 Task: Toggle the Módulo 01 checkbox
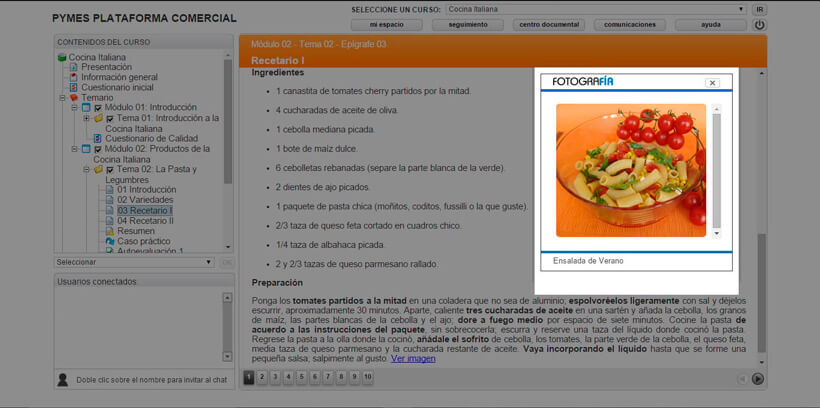98,108
